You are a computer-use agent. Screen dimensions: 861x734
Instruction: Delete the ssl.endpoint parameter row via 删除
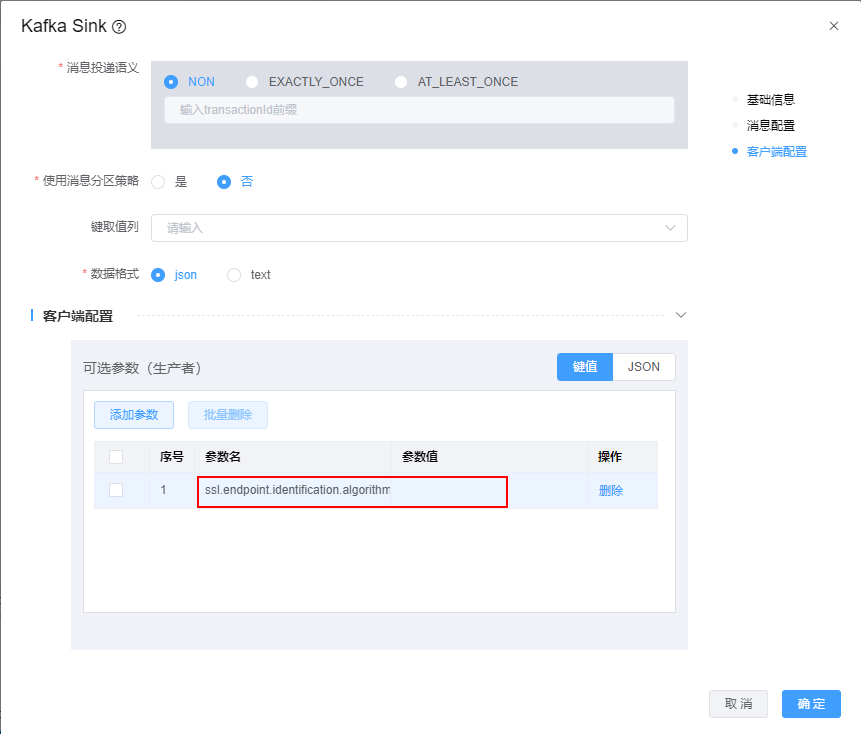pos(611,491)
